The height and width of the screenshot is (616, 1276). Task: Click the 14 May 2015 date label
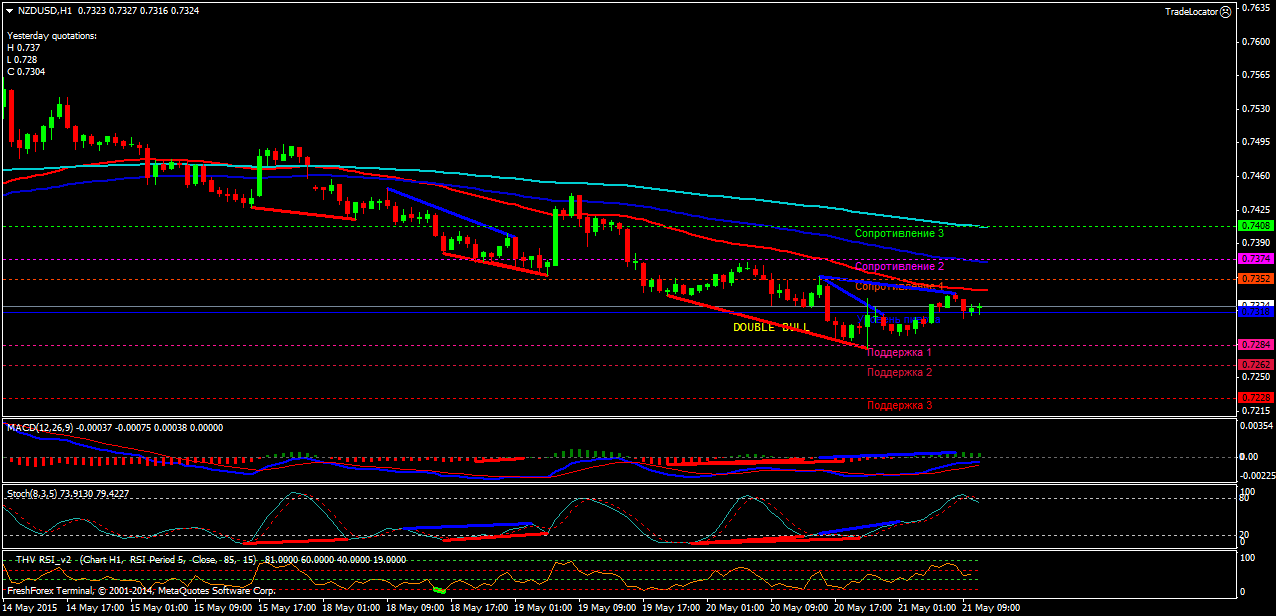31,607
